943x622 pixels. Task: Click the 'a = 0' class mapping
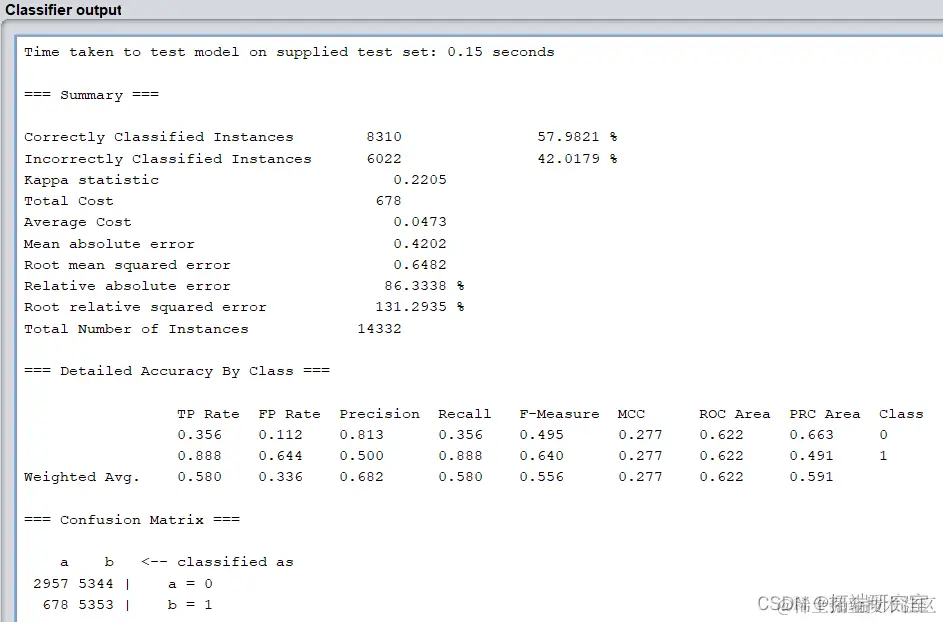click(x=190, y=584)
